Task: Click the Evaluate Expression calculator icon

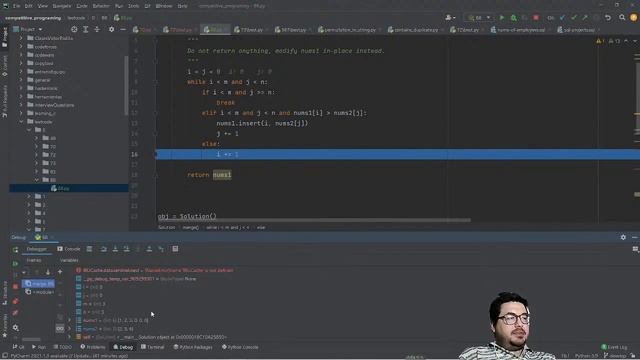Action: point(175,249)
